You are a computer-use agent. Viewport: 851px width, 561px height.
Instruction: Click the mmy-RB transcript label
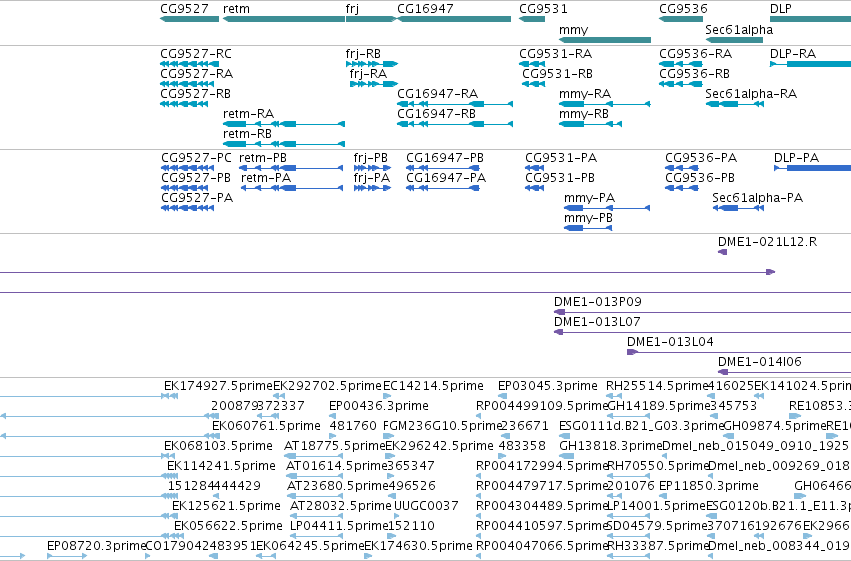point(584,114)
